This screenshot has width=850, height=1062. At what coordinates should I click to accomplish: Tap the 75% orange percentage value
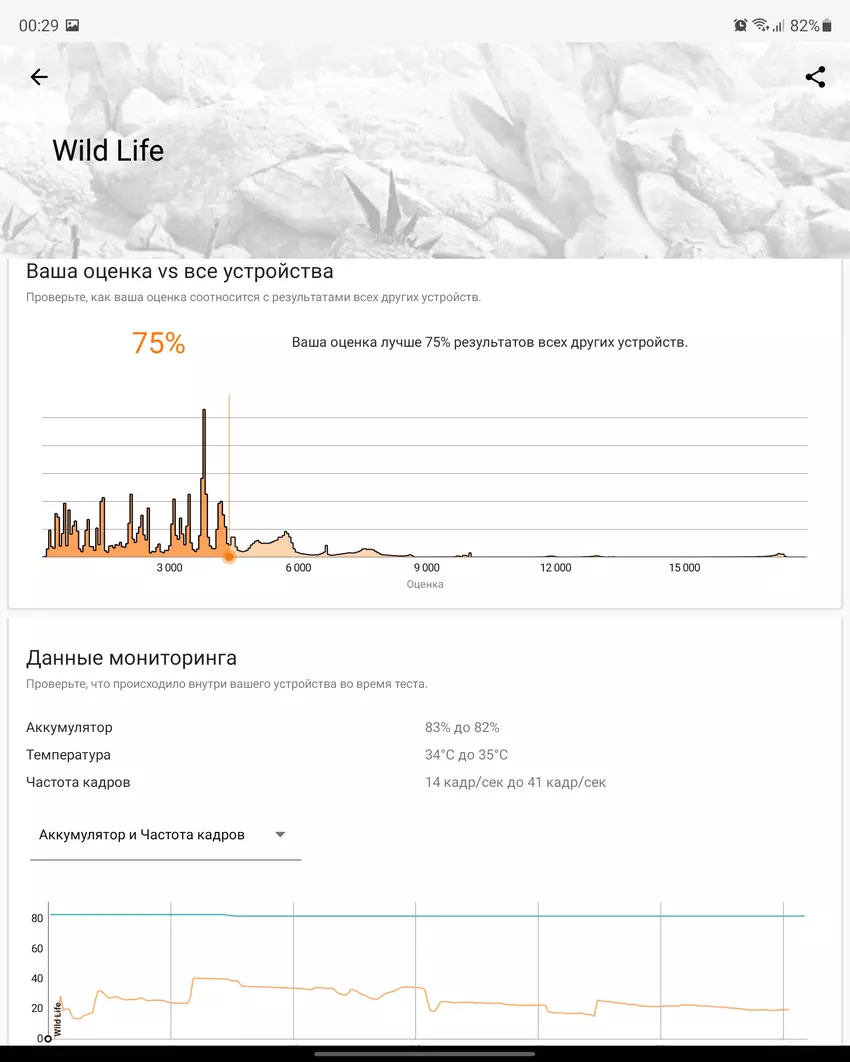(x=158, y=343)
